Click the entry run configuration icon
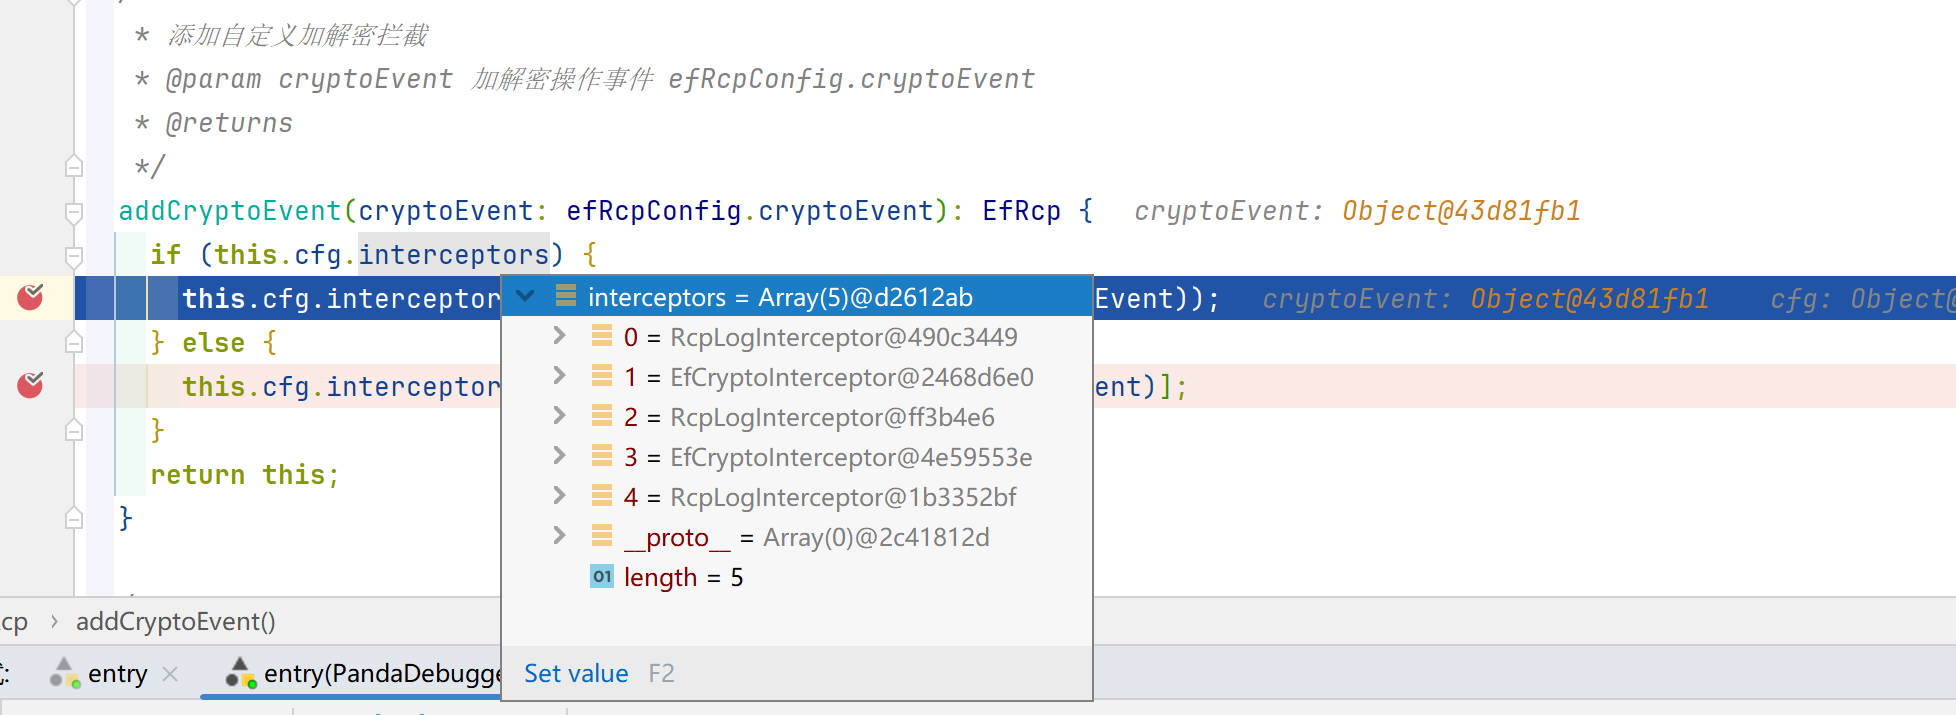The width and height of the screenshot is (1956, 715). tap(64, 673)
